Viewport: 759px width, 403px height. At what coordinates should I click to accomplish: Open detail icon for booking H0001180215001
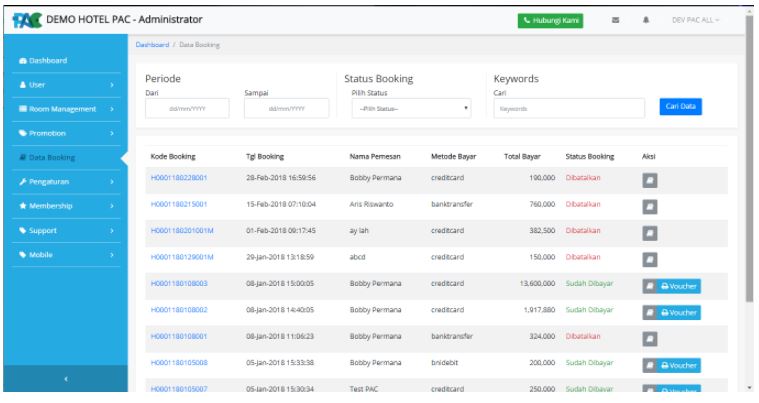pos(650,207)
